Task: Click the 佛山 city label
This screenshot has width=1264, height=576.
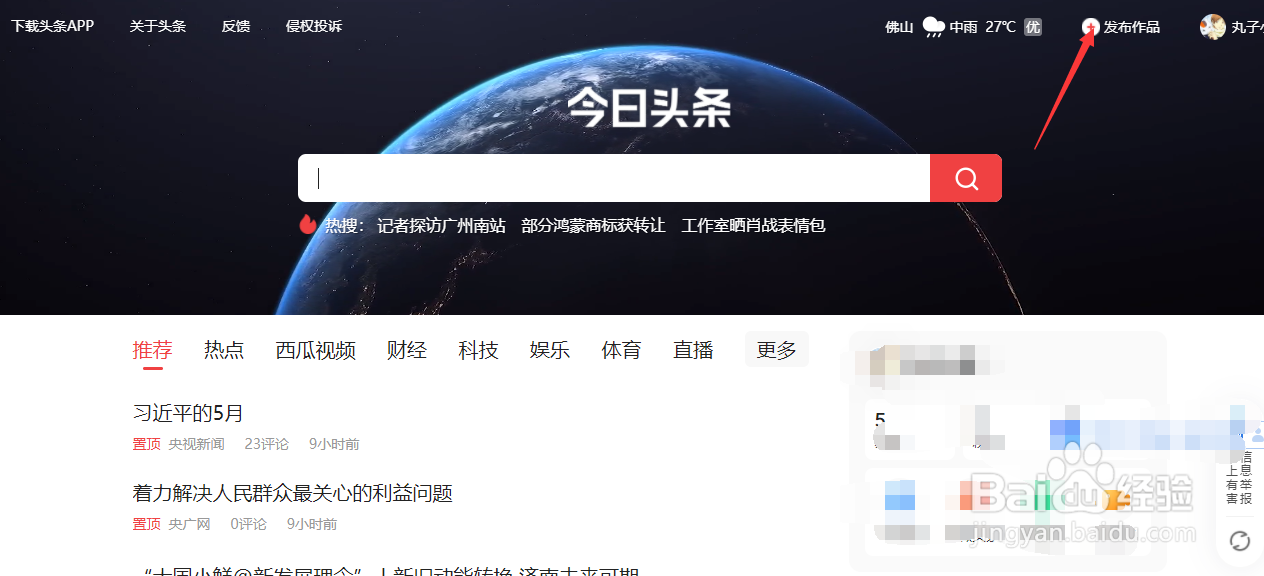Action: (900, 27)
